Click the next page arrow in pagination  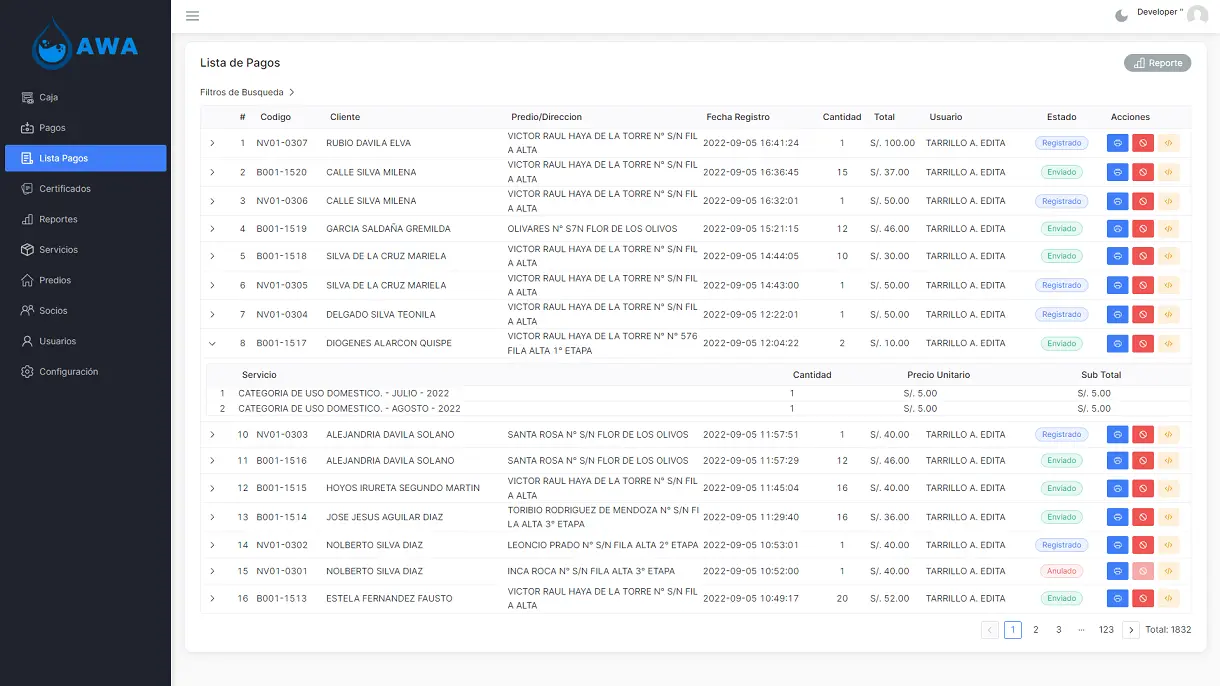tap(1131, 630)
